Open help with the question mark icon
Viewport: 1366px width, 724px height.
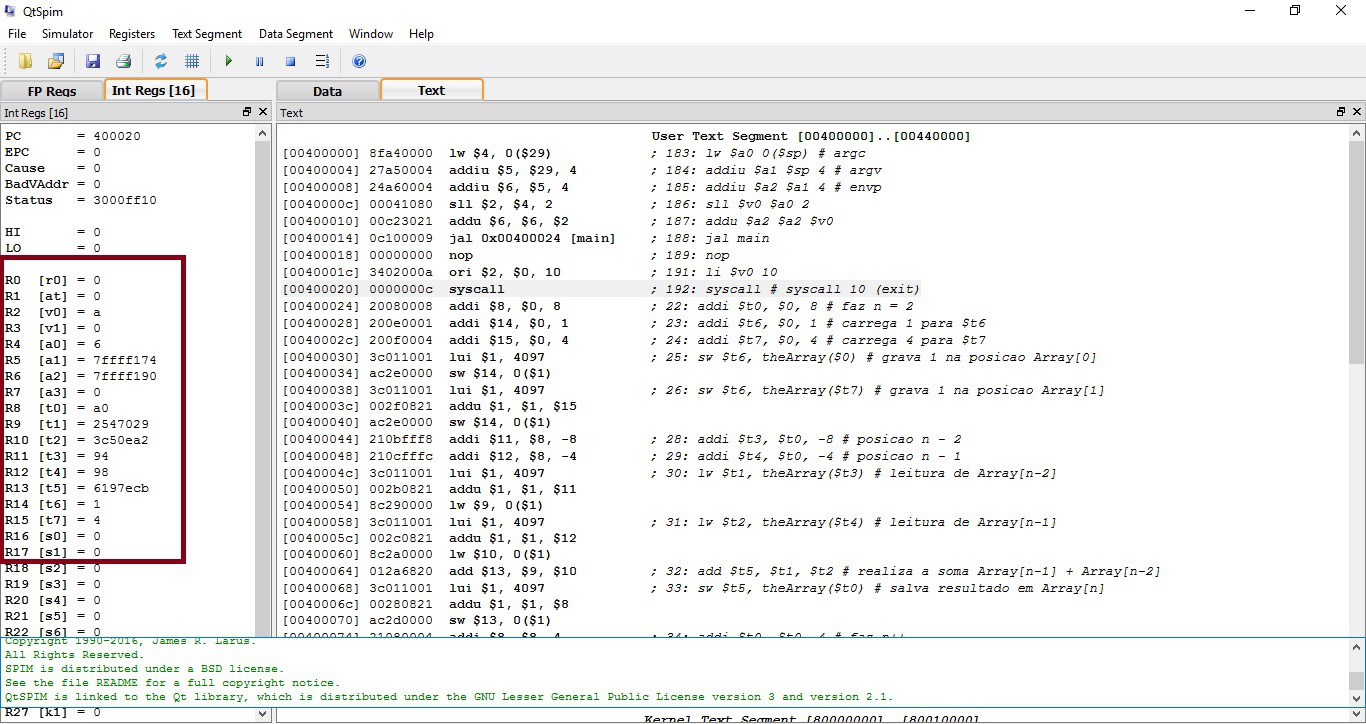[x=359, y=61]
